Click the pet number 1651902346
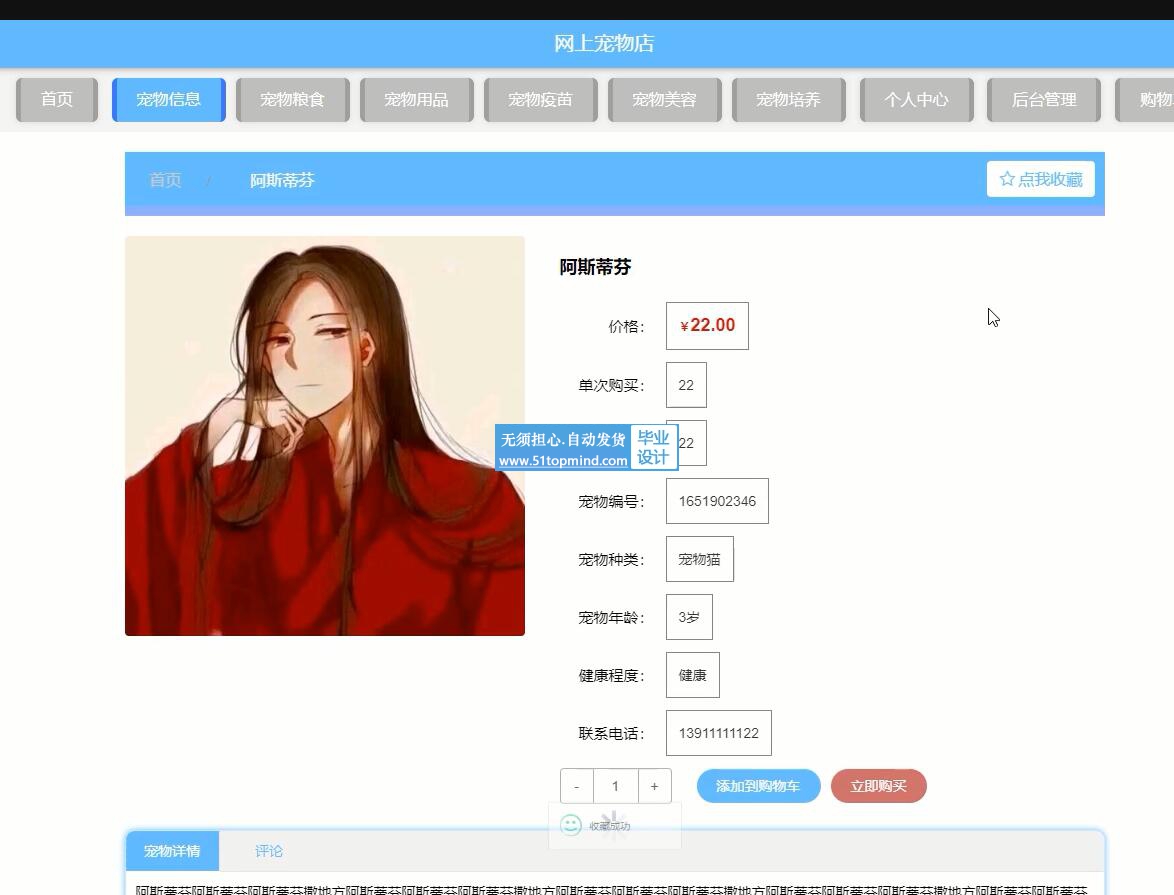The image size is (1174, 895). coord(717,501)
